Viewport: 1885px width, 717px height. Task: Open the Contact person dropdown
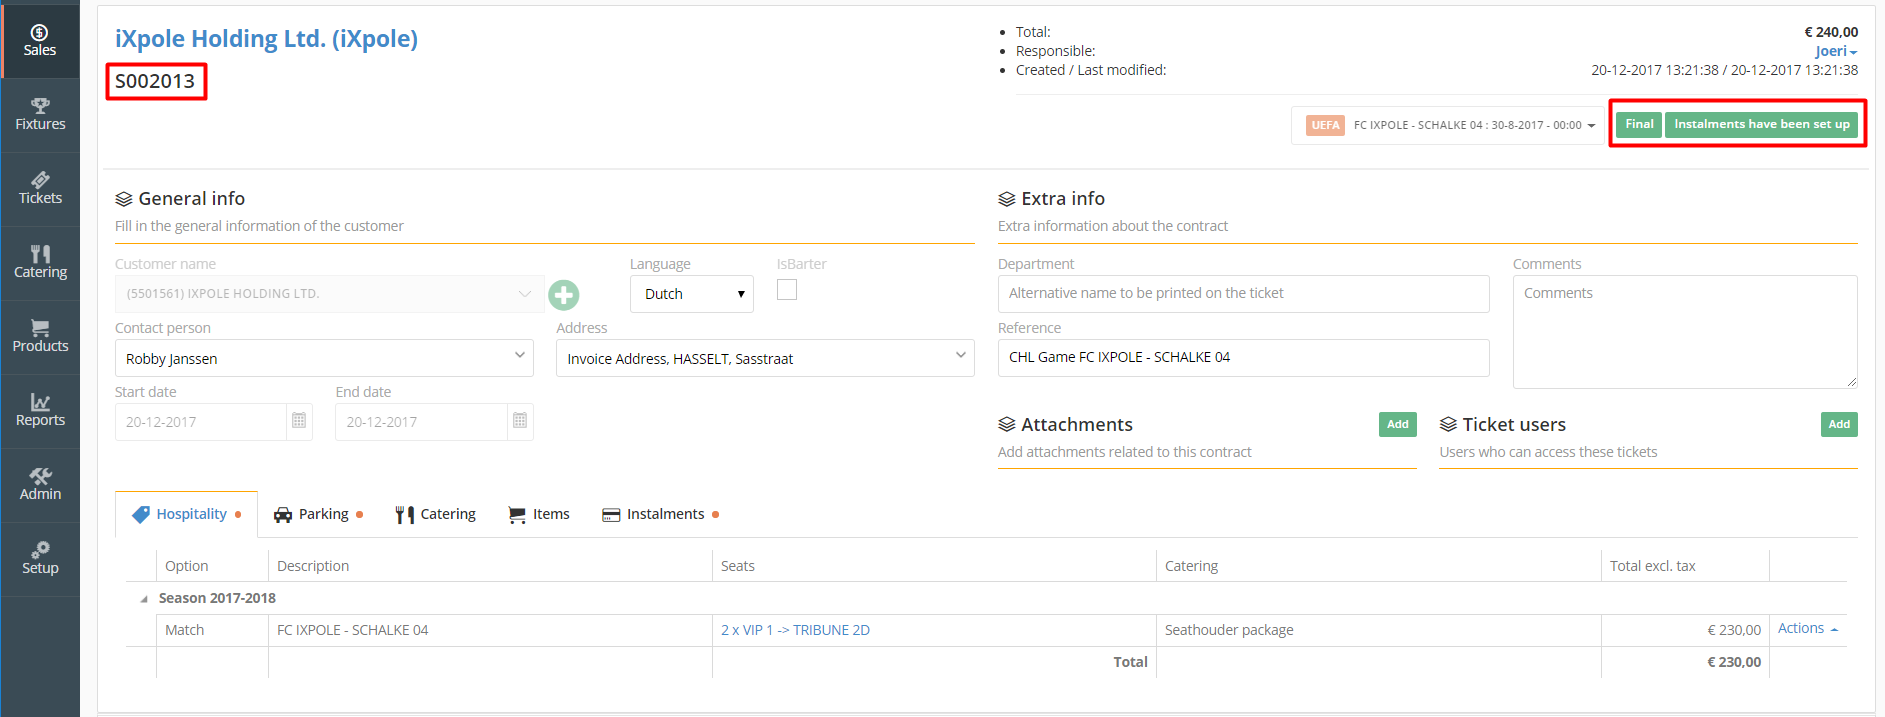[x=324, y=358]
